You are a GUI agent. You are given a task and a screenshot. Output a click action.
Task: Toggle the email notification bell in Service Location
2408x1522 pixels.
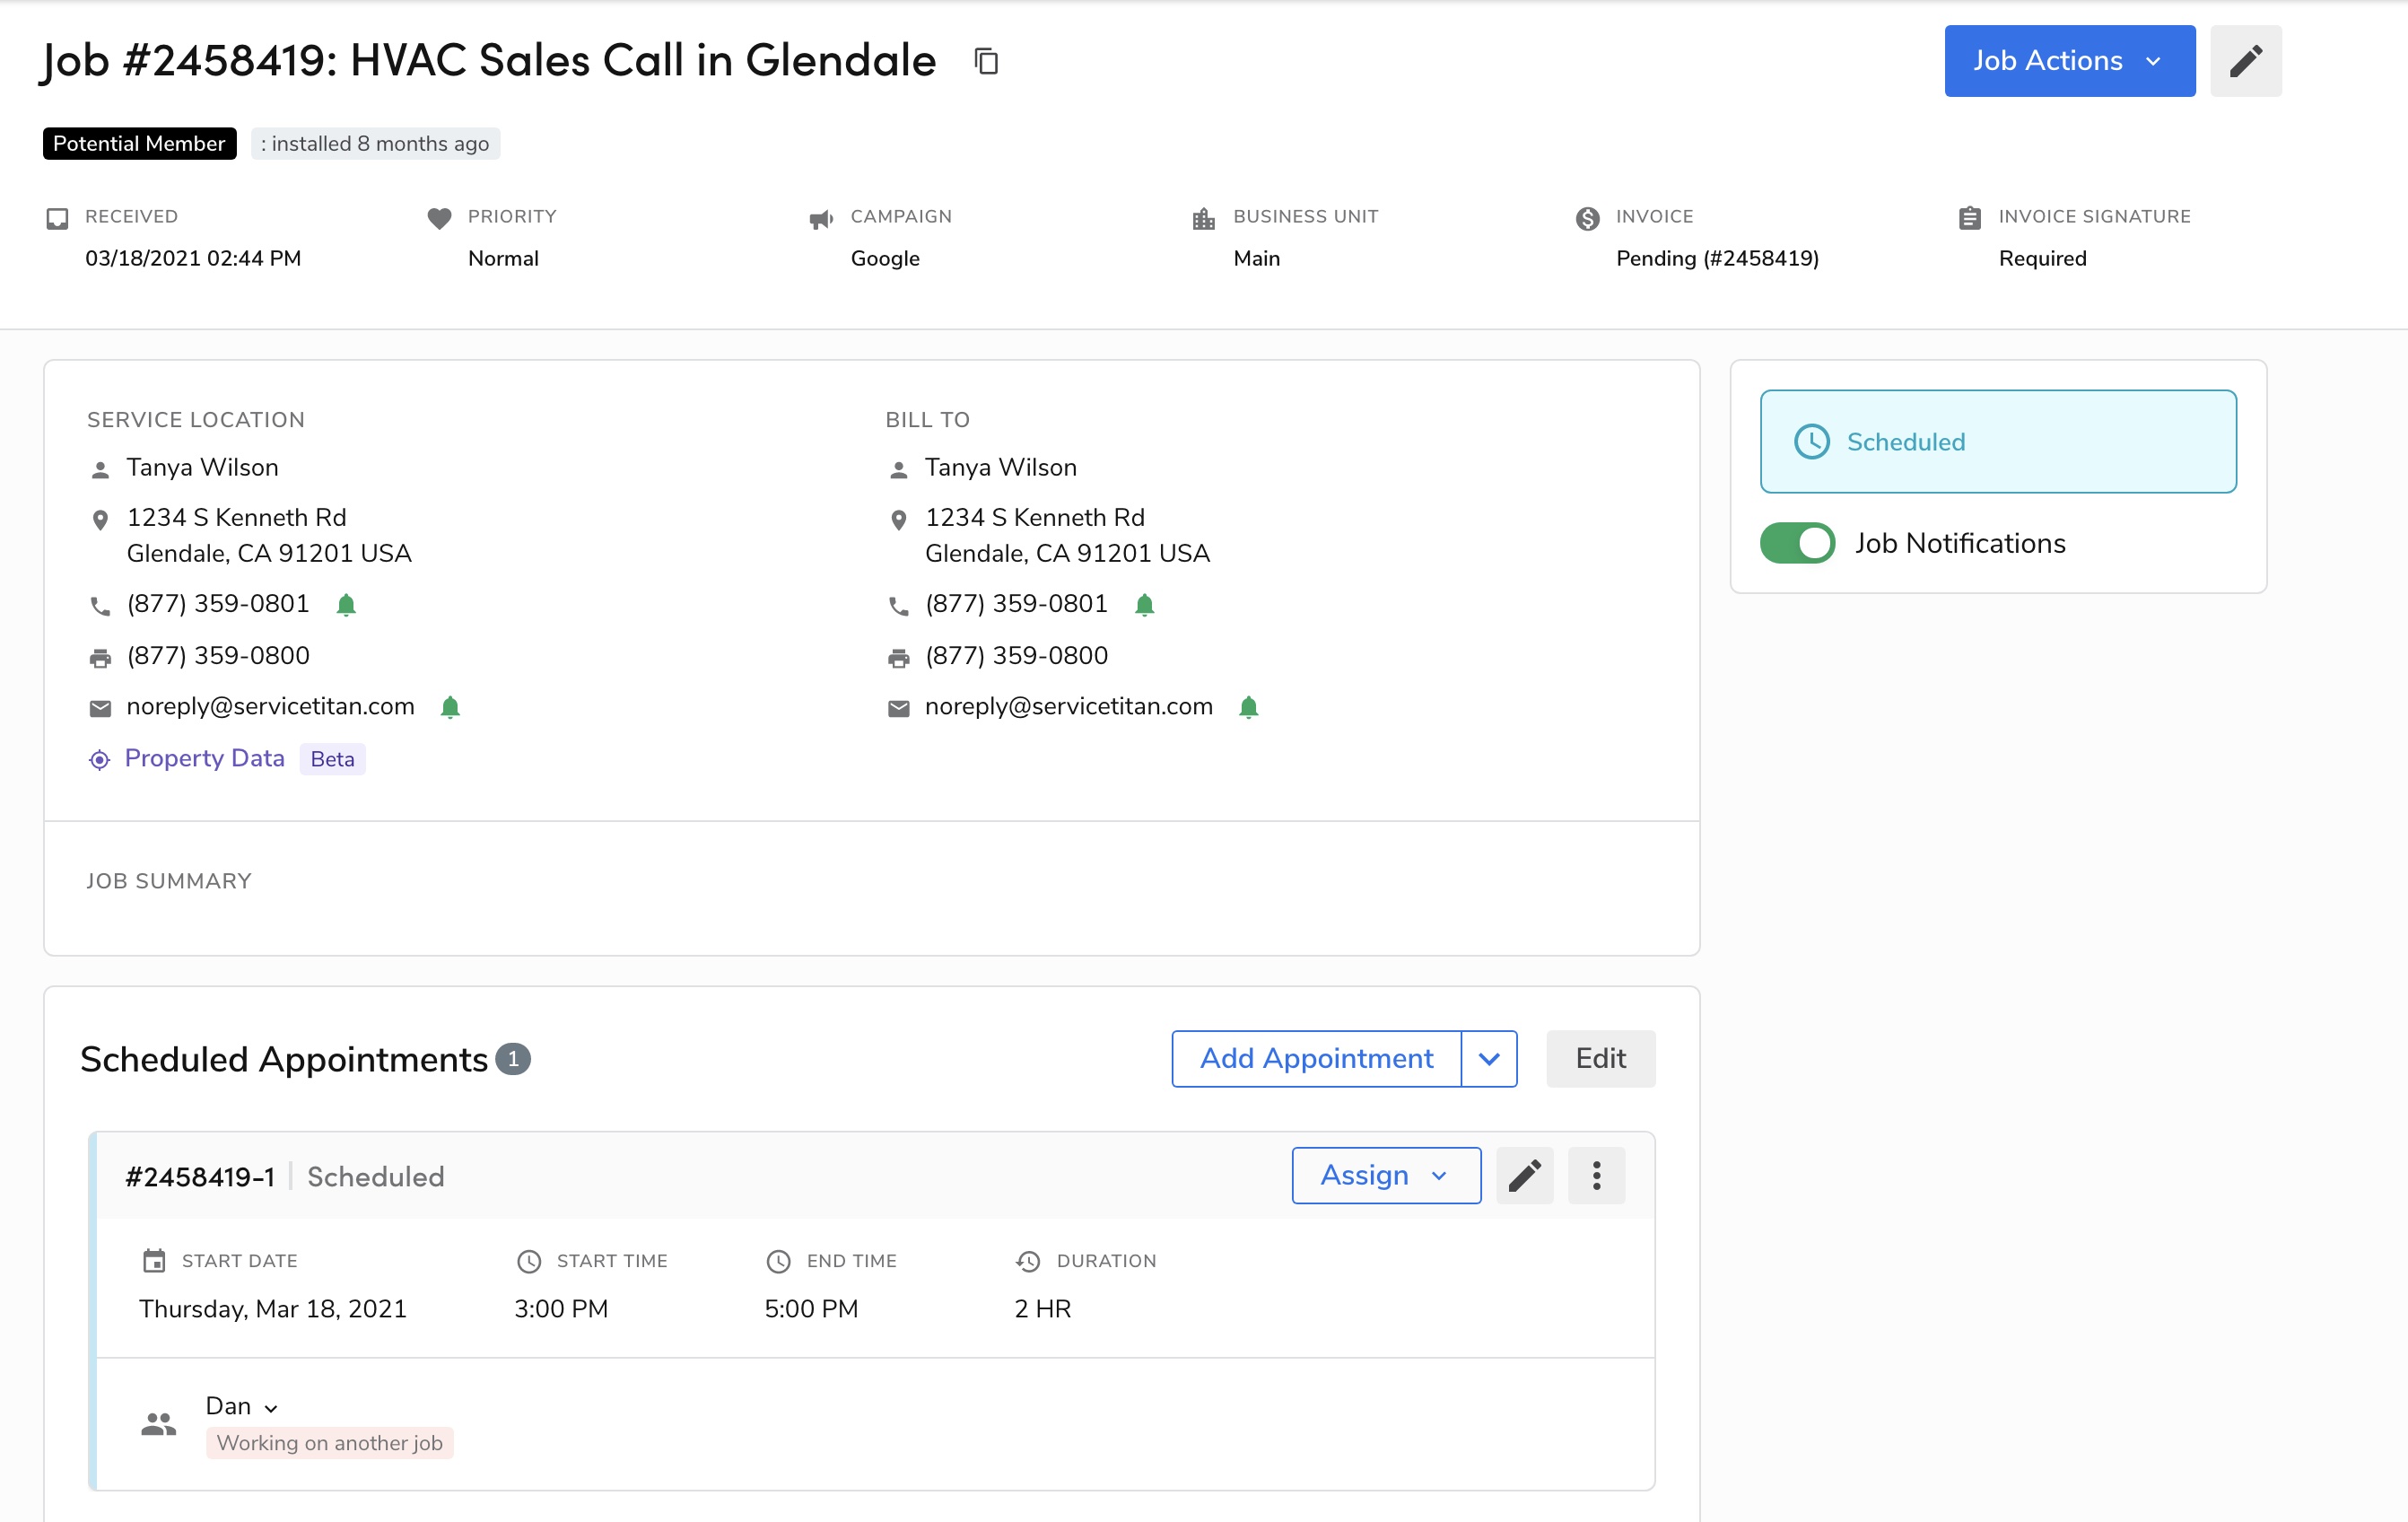pos(450,707)
